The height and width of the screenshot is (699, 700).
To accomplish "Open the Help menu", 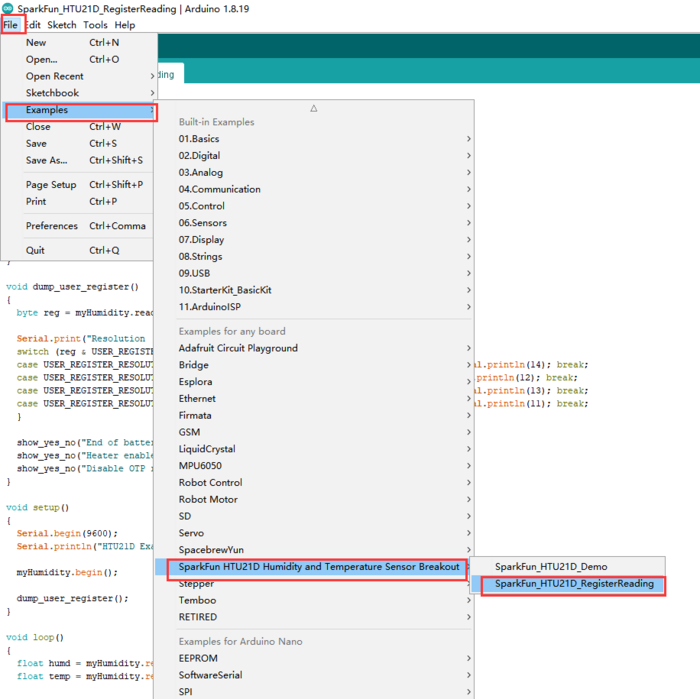I will pyautogui.click(x=125, y=25).
